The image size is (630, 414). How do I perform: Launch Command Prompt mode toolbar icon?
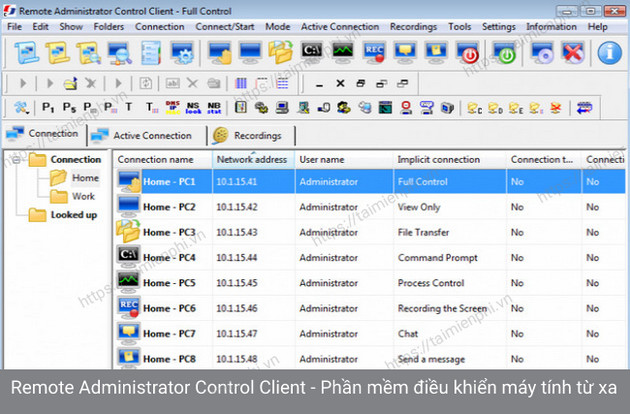312,53
